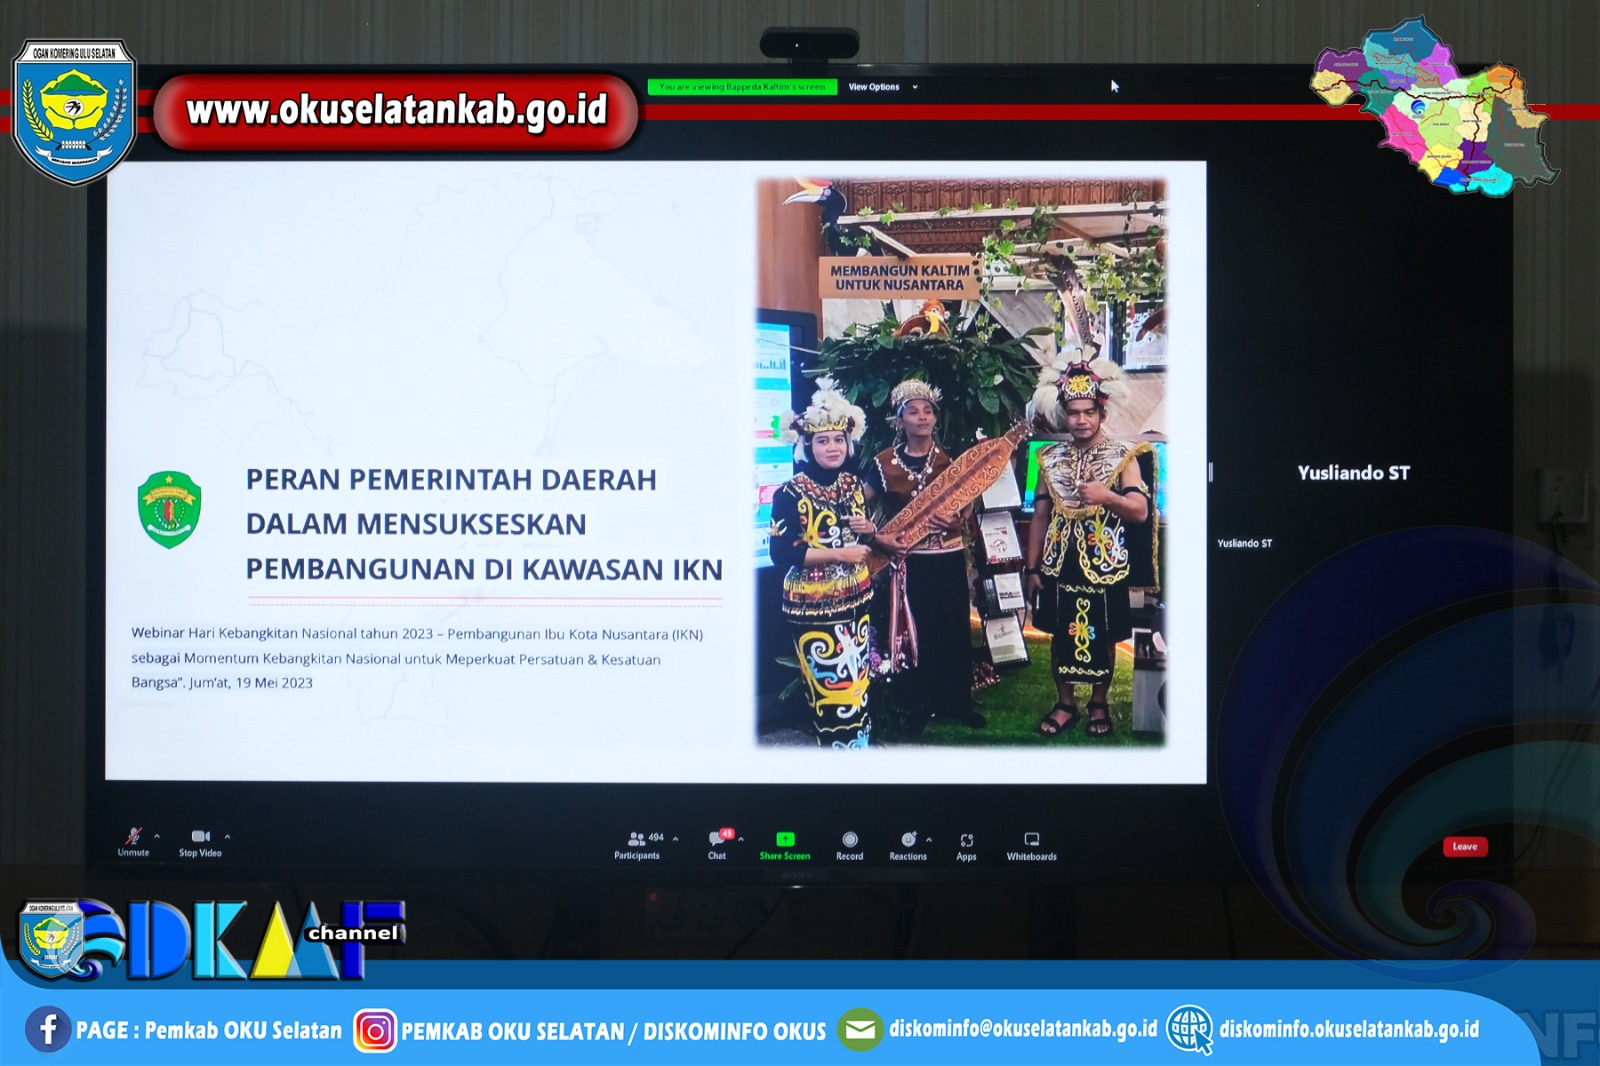Click the Facebook icon in footer banner

[47, 1029]
